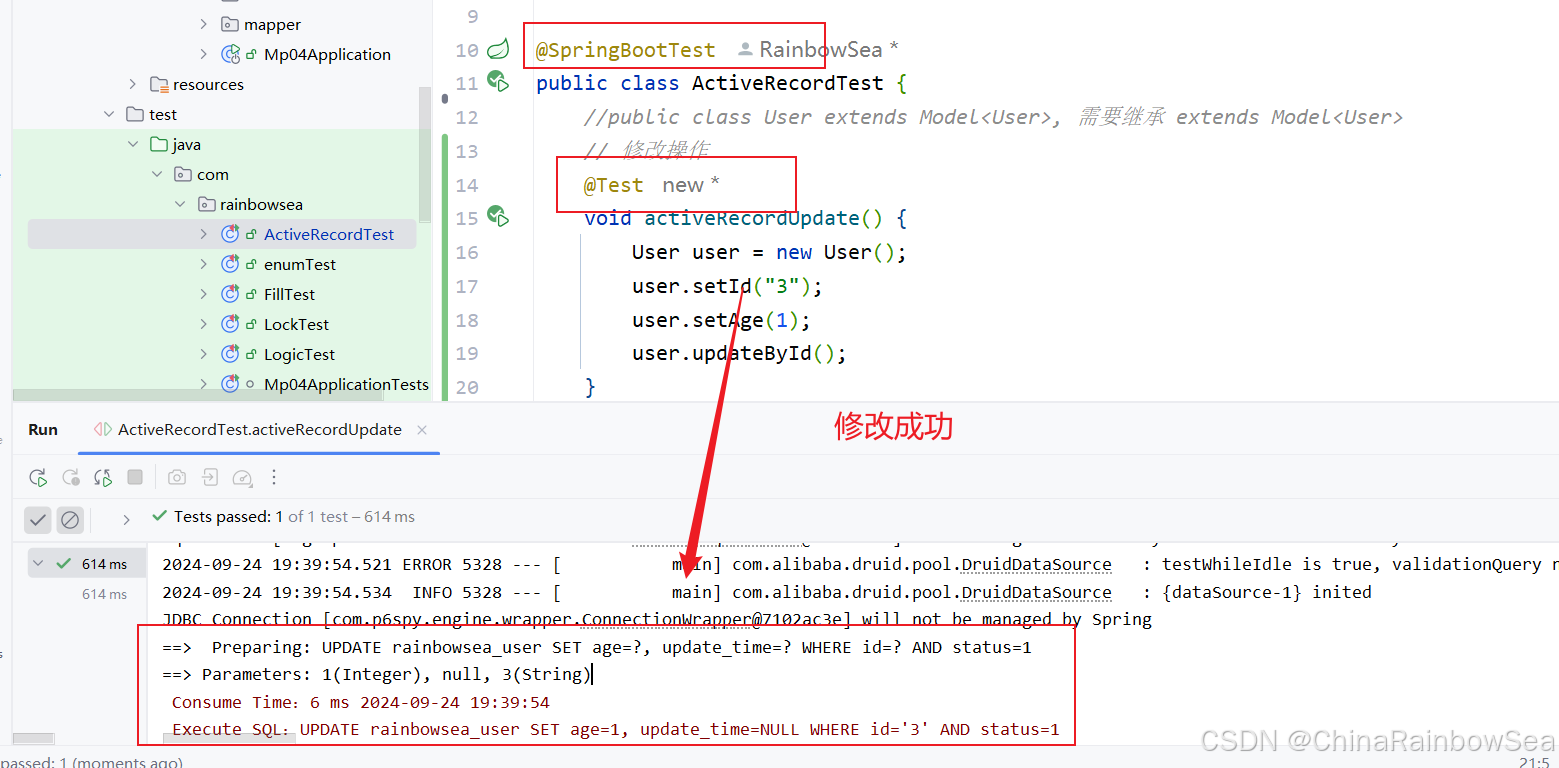This screenshot has height=768, width=1559.
Task: Click the Run tool window label
Action: pyautogui.click(x=42, y=429)
